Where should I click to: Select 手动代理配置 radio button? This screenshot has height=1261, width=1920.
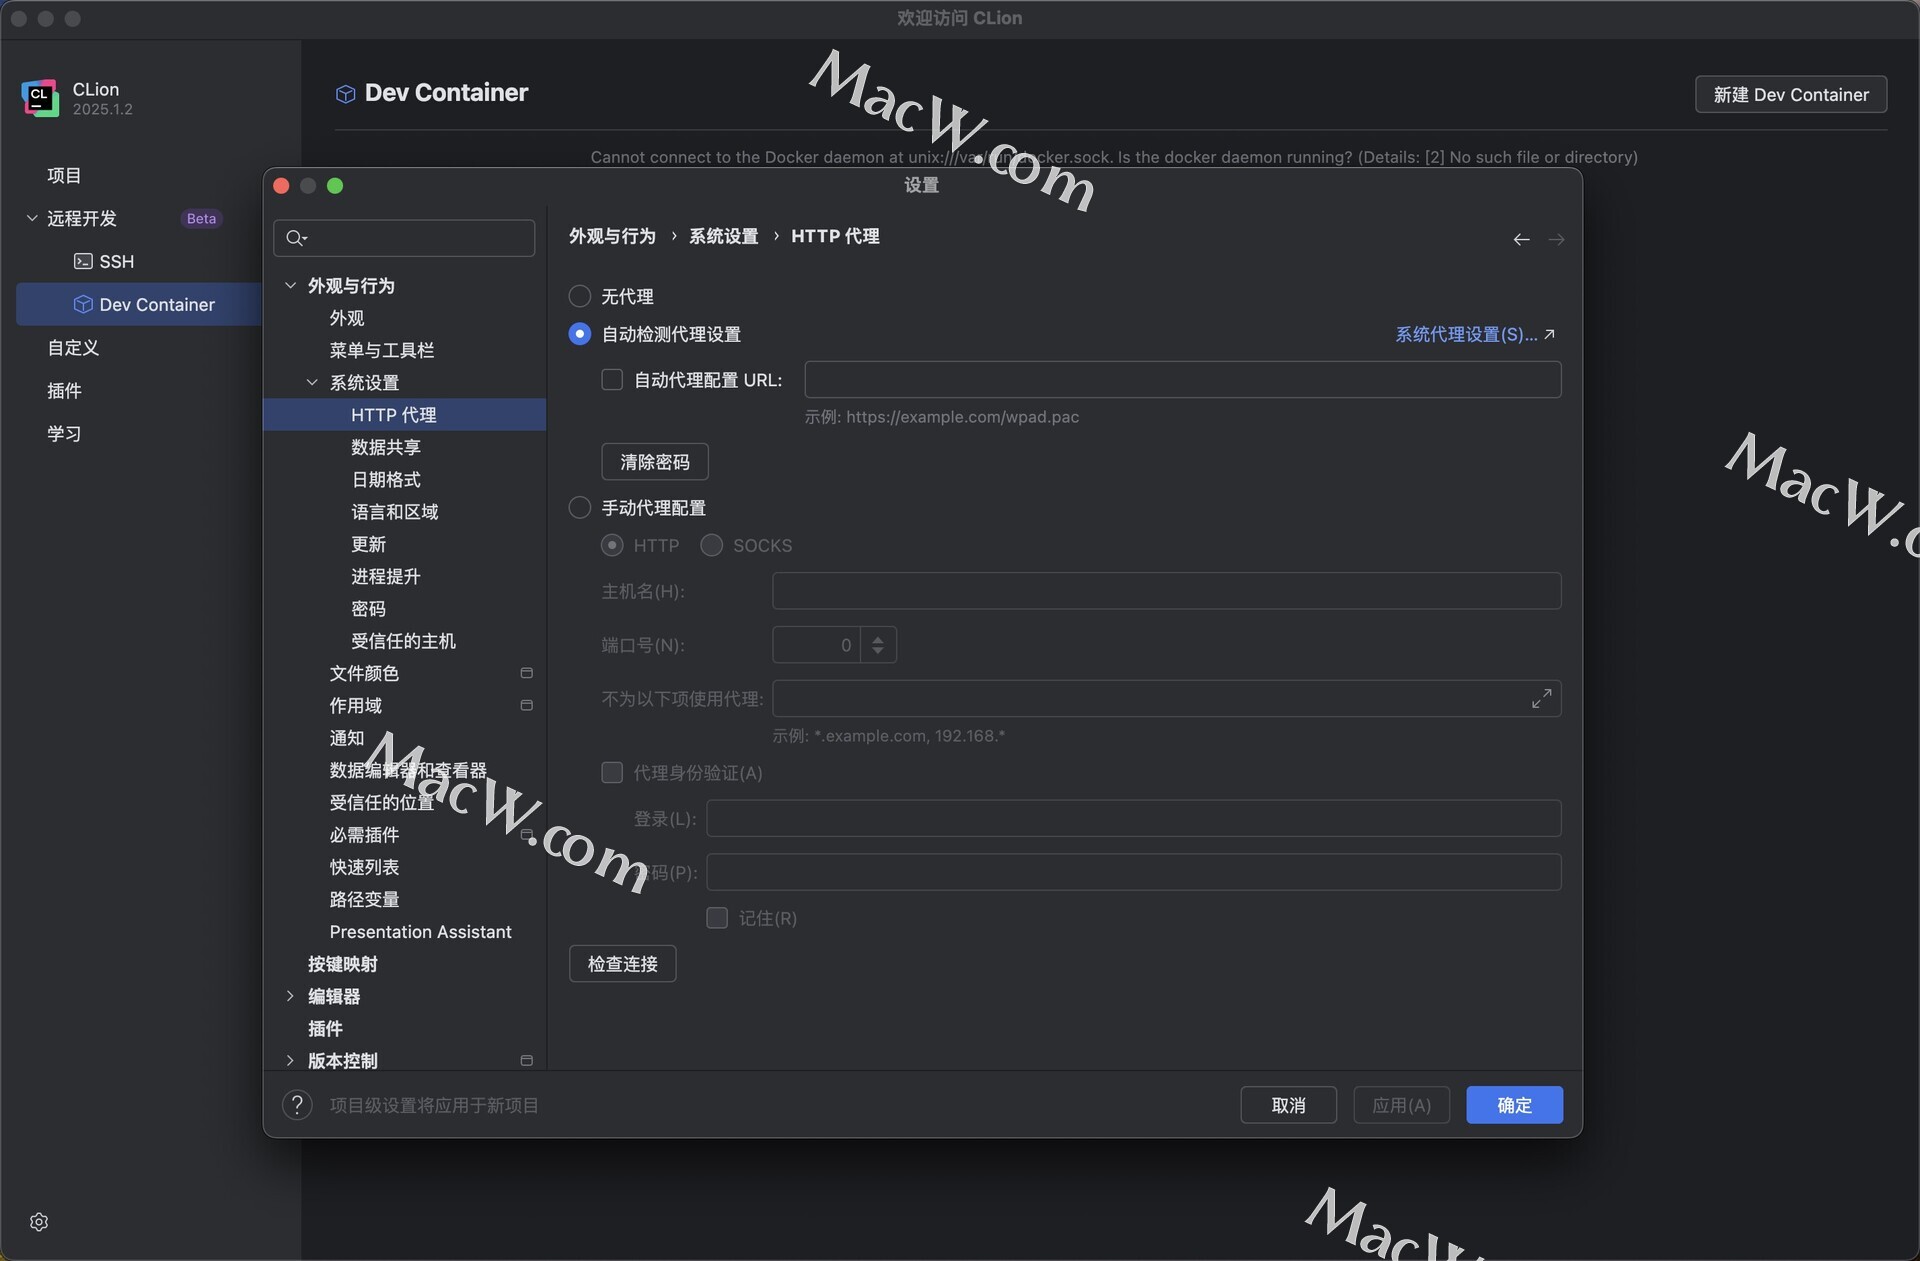click(x=580, y=508)
